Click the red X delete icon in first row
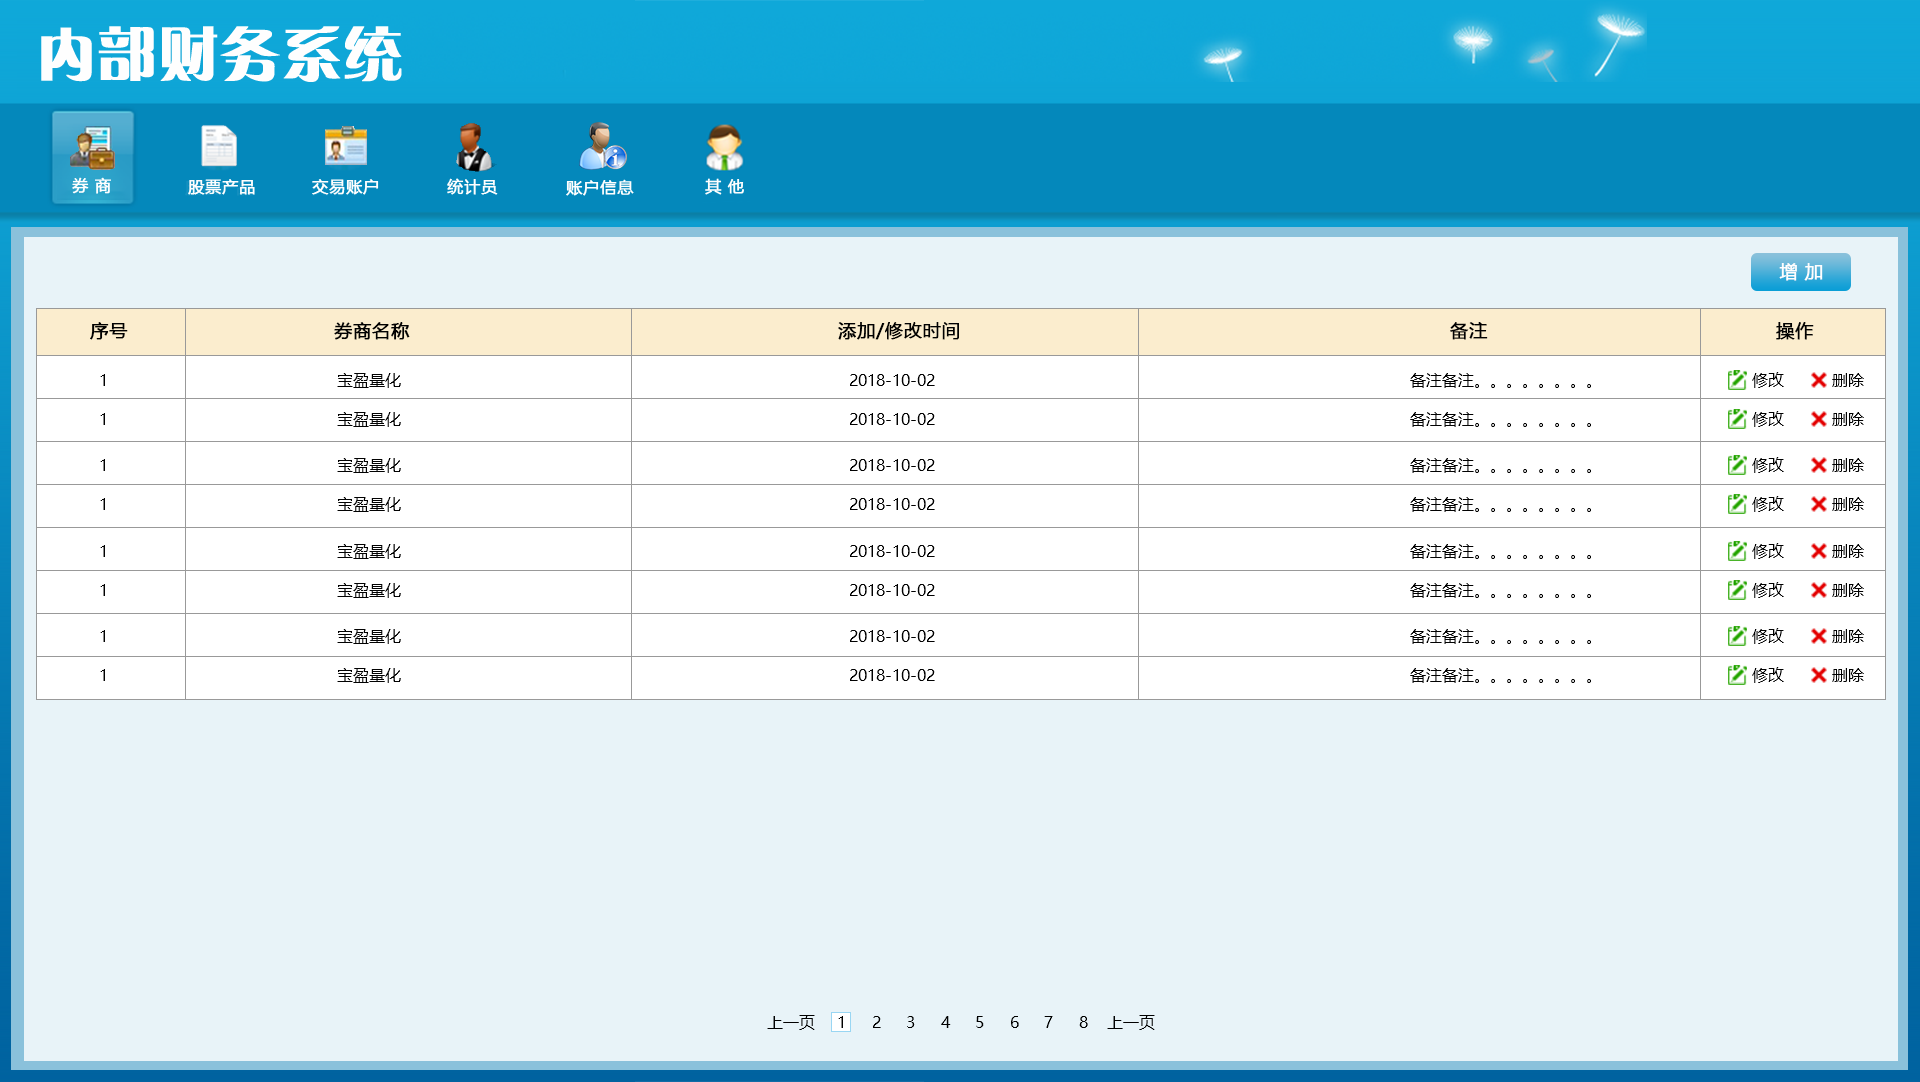This screenshot has width=1920, height=1082. (x=1818, y=380)
